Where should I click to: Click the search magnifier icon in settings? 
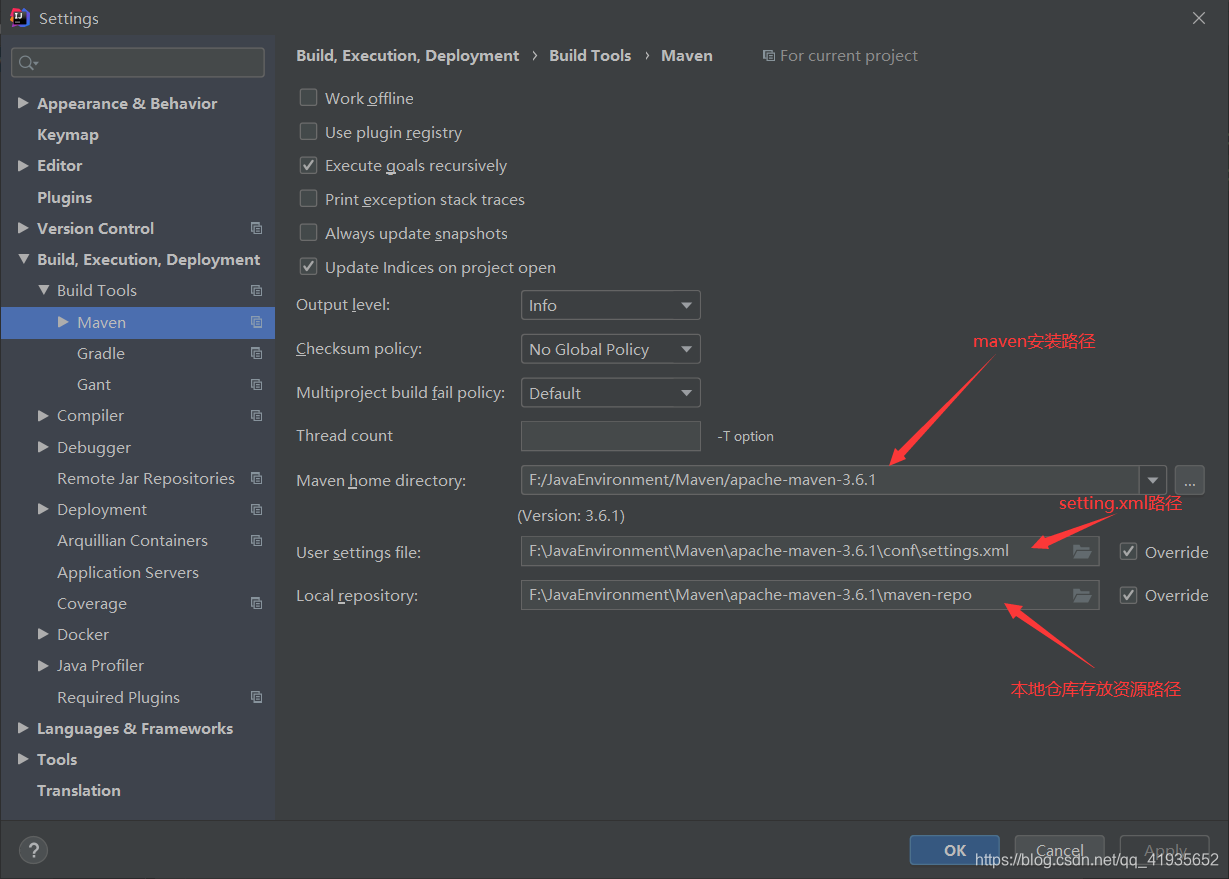26,63
